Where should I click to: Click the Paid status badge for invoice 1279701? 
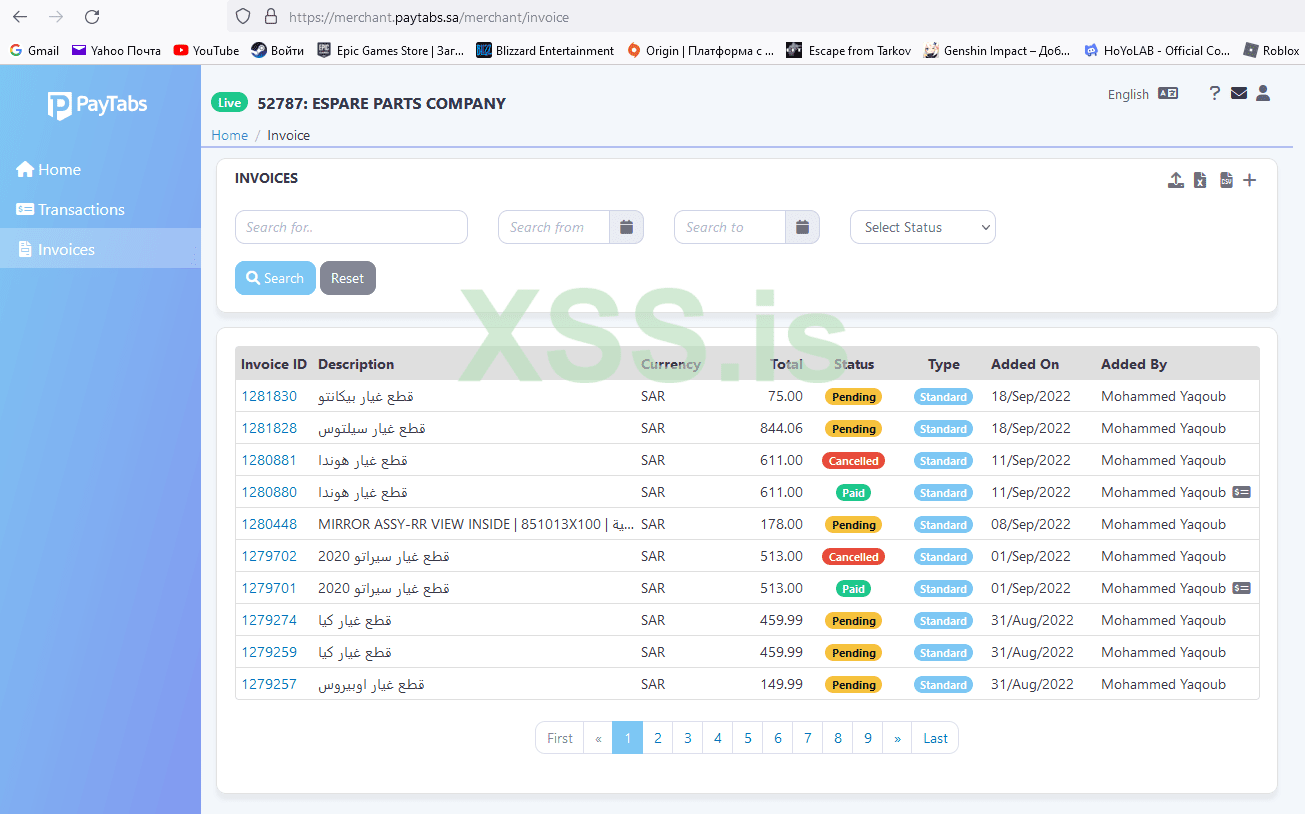point(854,589)
